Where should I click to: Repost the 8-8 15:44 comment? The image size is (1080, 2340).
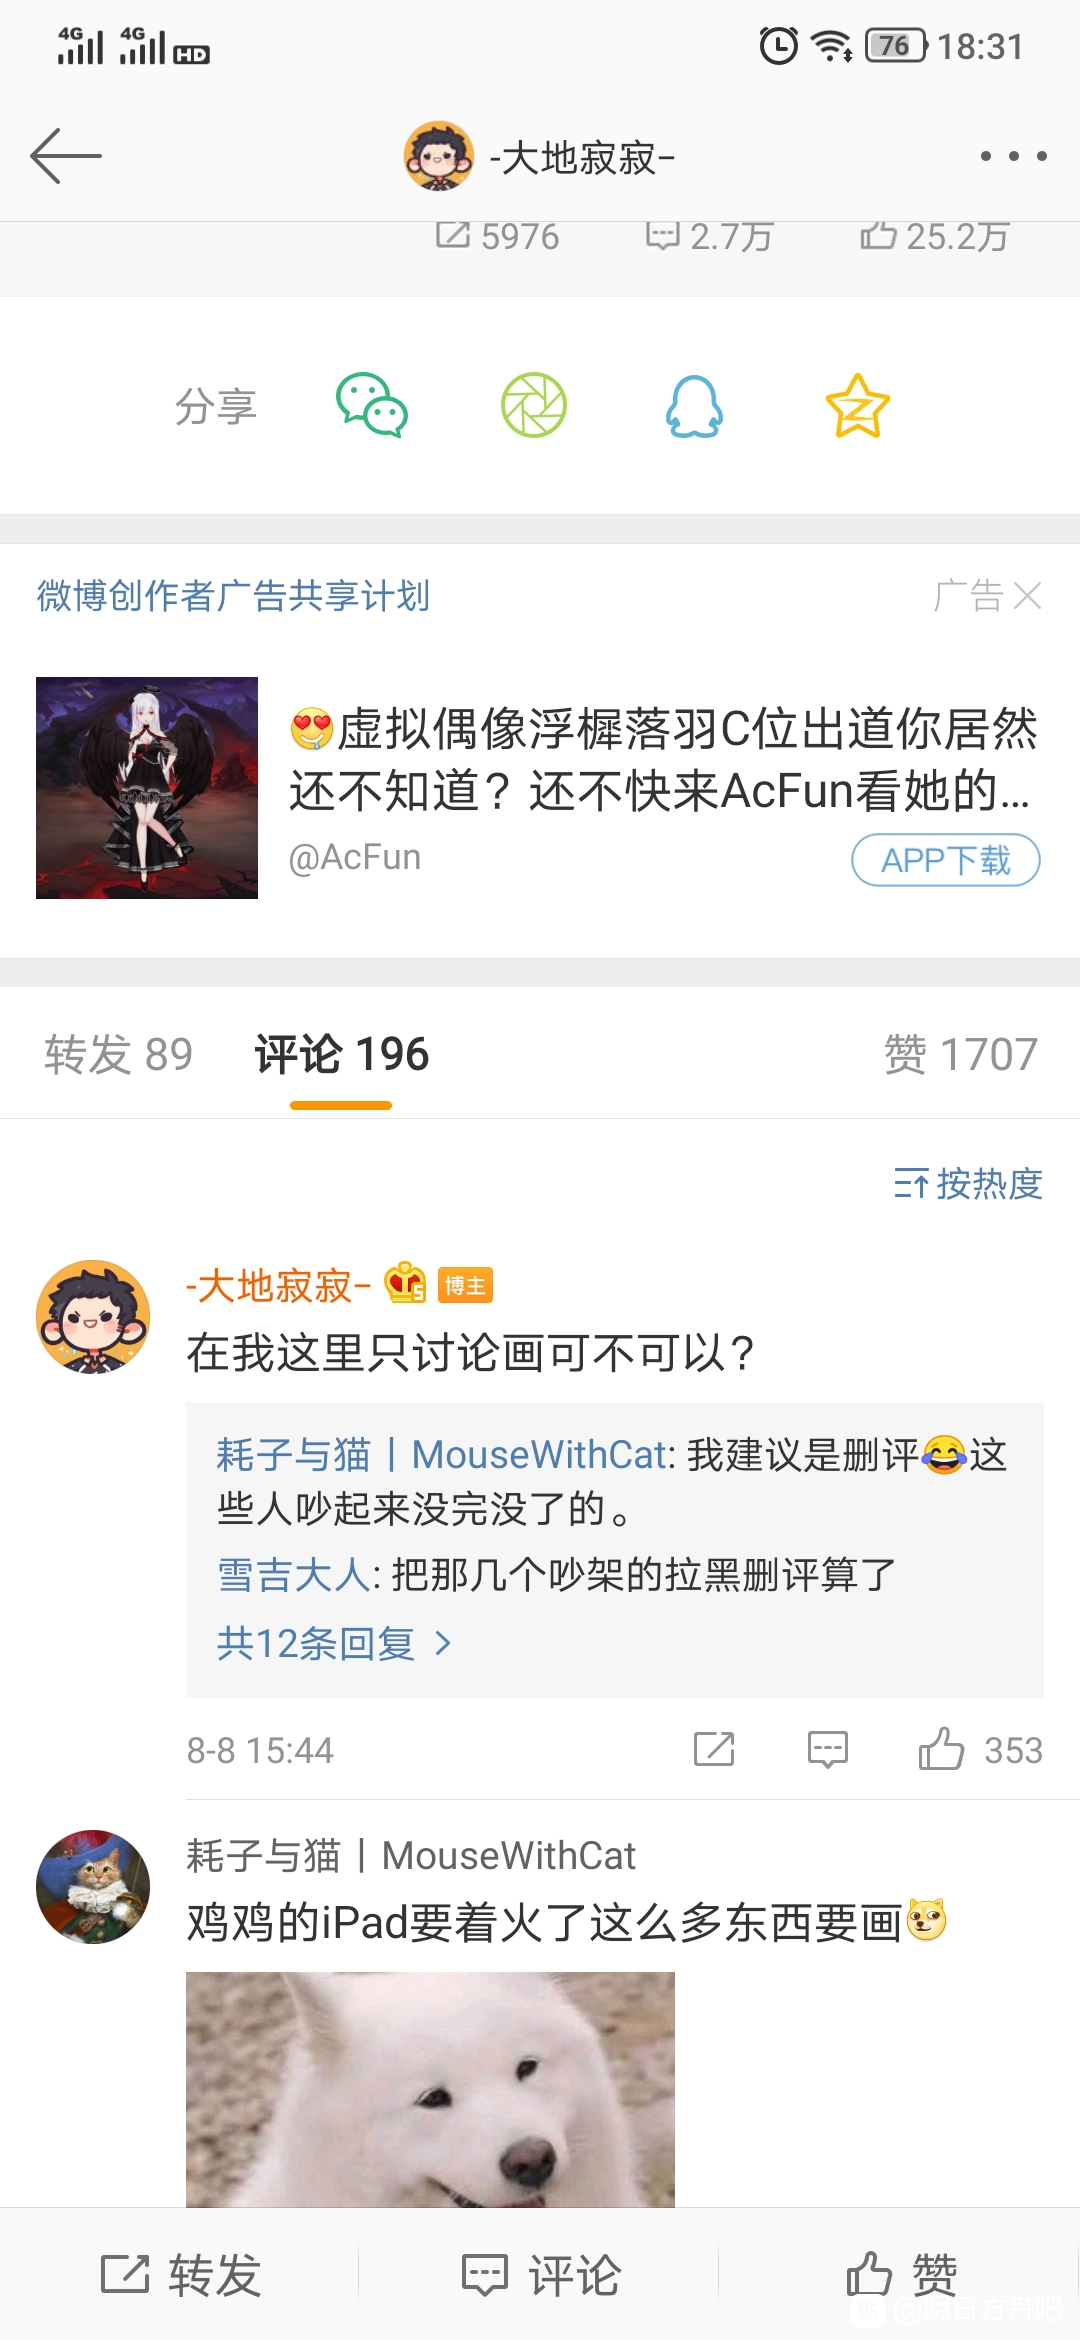tap(714, 1750)
